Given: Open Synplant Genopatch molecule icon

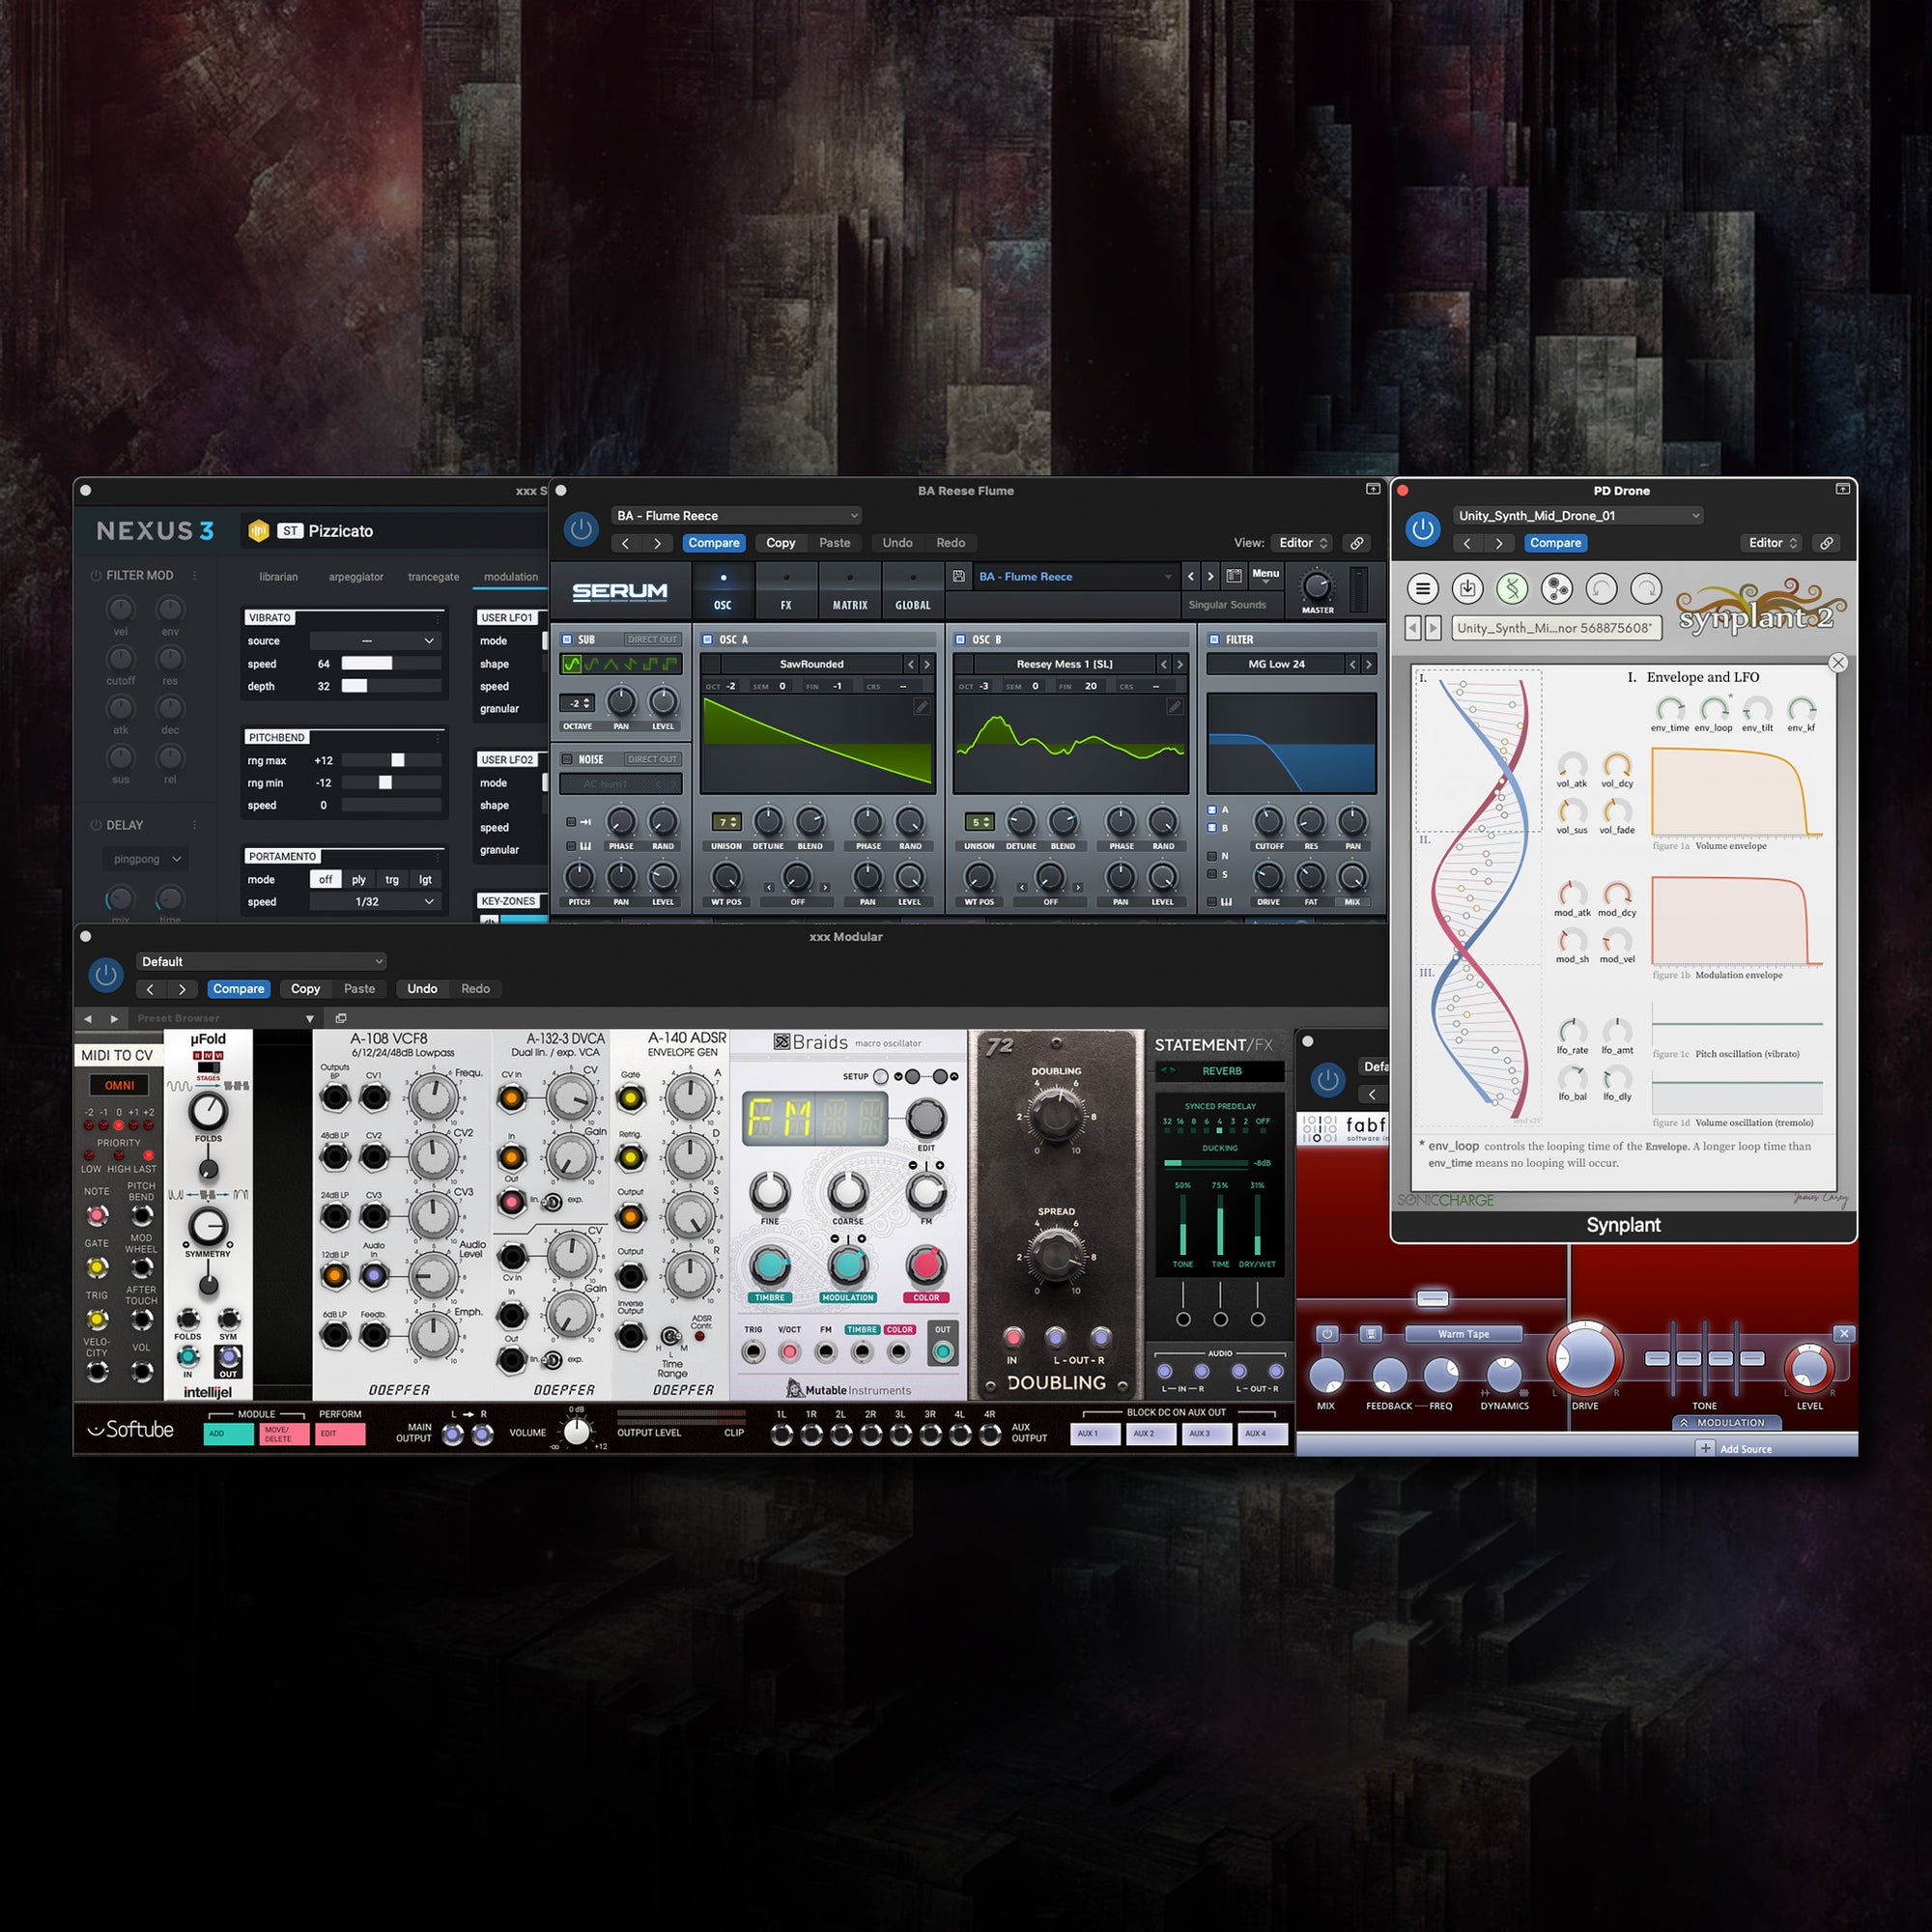Looking at the screenshot, I should pyautogui.click(x=1556, y=589).
